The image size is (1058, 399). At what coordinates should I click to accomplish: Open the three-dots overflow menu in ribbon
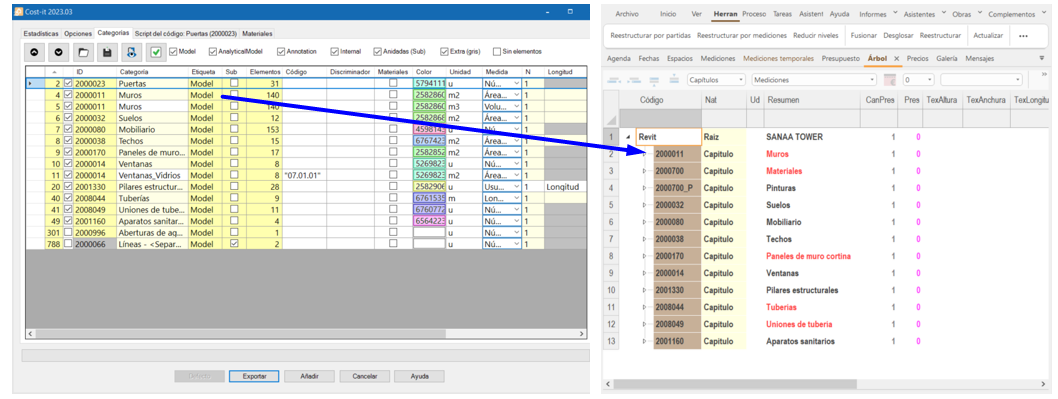[1023, 35]
